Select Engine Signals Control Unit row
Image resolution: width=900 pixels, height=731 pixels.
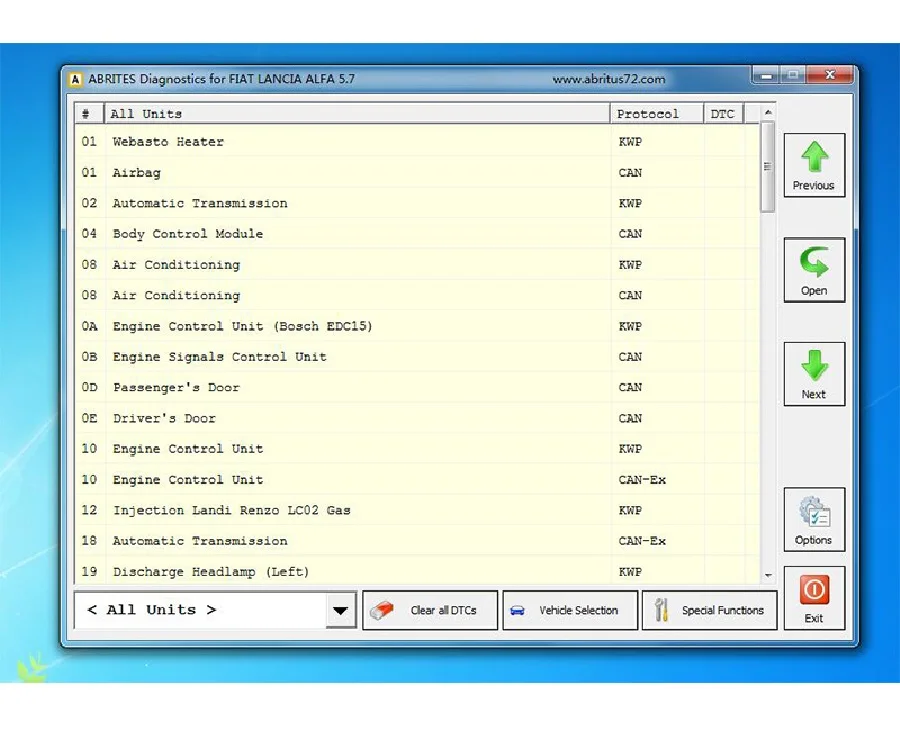417,356
